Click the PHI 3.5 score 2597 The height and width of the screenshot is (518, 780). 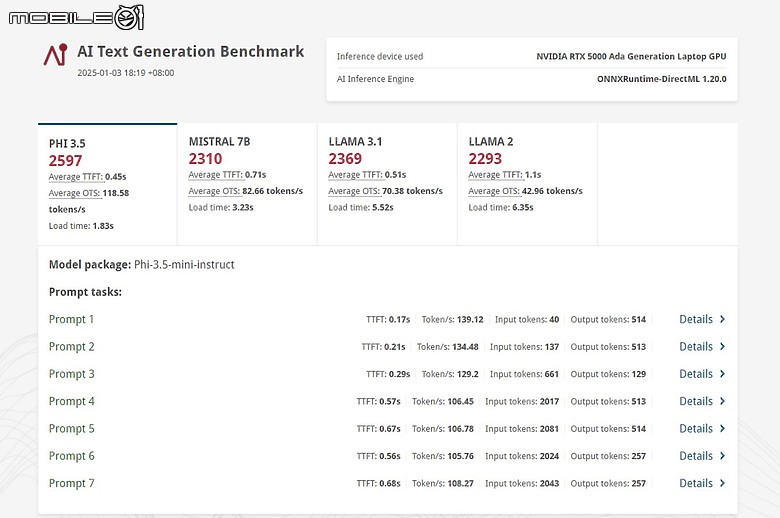(65, 161)
